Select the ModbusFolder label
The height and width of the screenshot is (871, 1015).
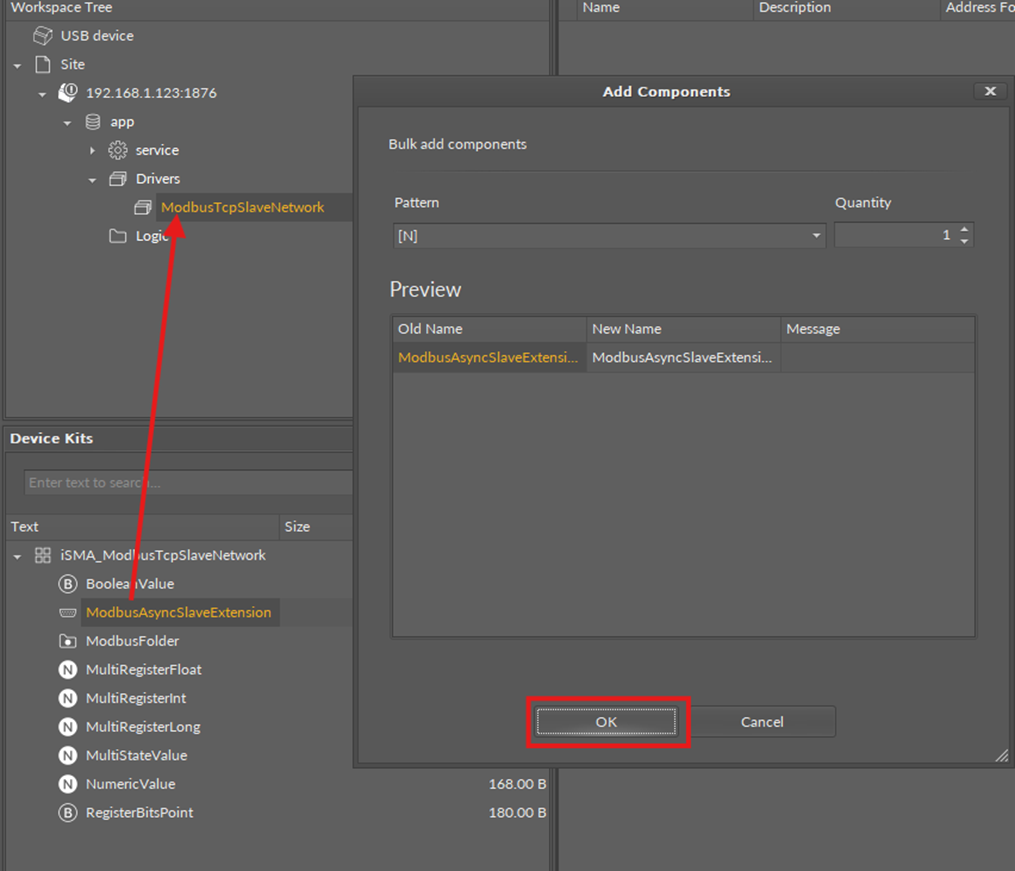[133, 641]
